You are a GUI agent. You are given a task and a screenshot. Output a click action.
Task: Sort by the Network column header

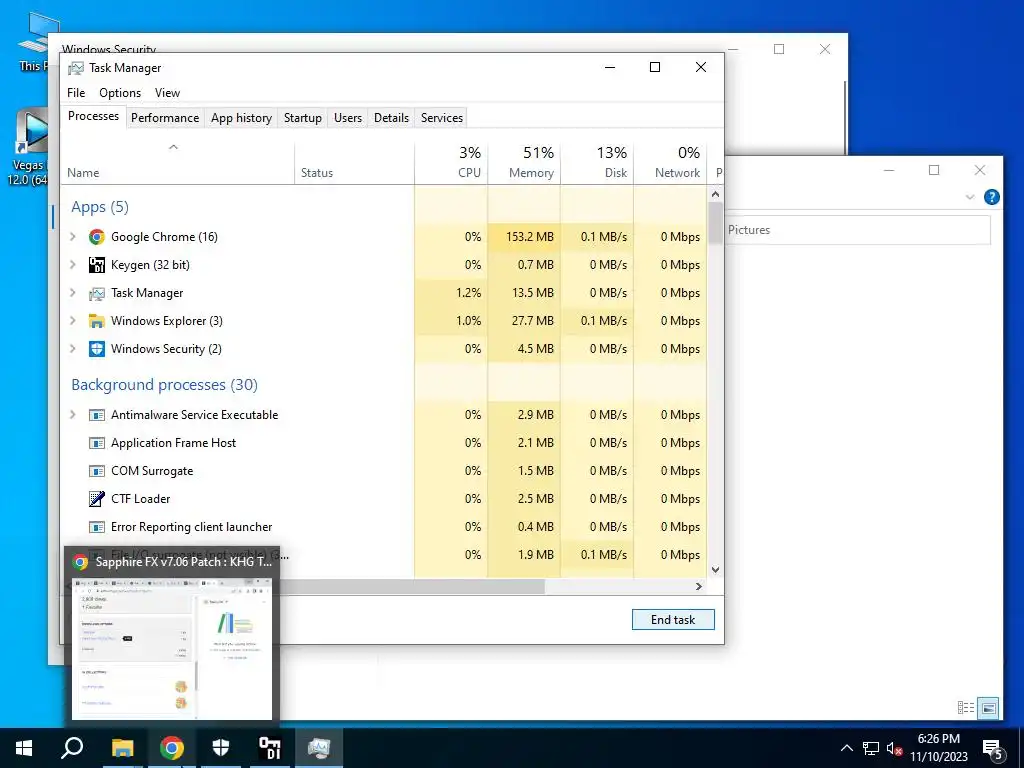671,163
